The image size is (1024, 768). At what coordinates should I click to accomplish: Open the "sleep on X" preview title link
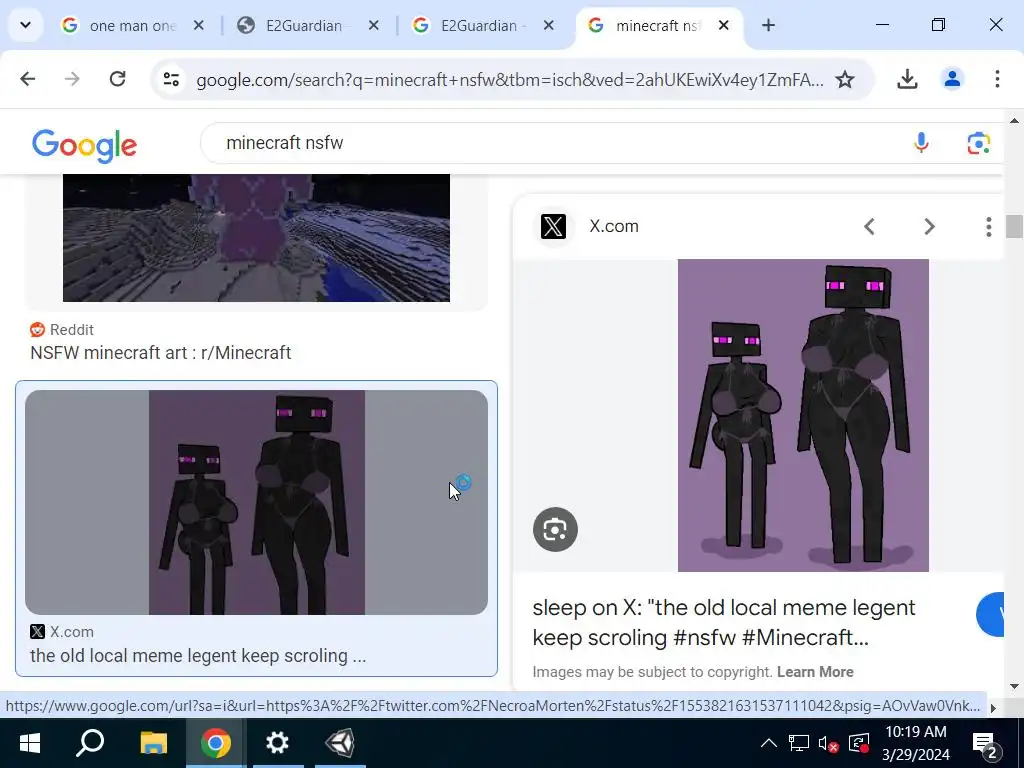tap(724, 622)
